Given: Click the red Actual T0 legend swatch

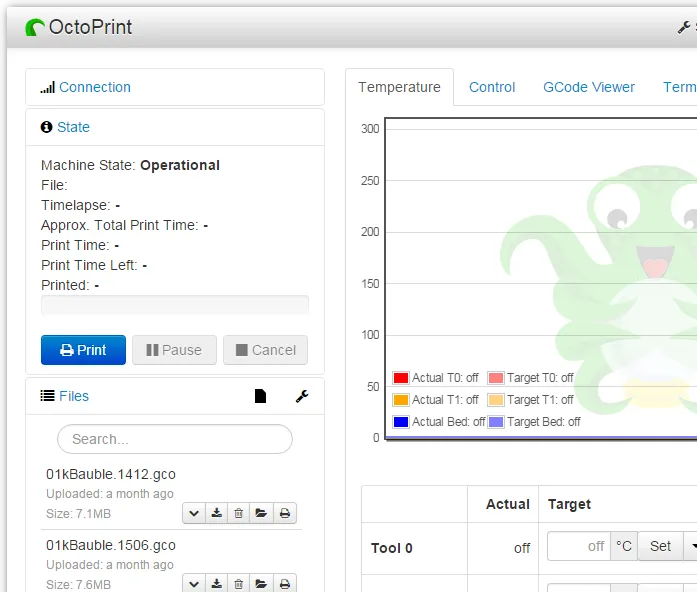Looking at the screenshot, I should [401, 378].
